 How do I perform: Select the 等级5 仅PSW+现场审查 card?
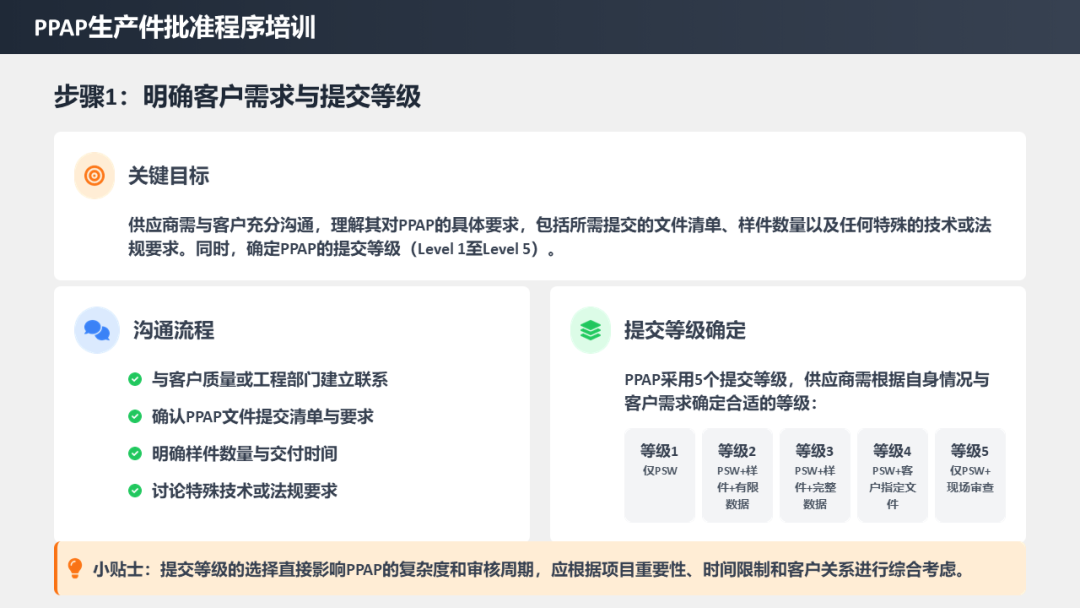(970, 475)
